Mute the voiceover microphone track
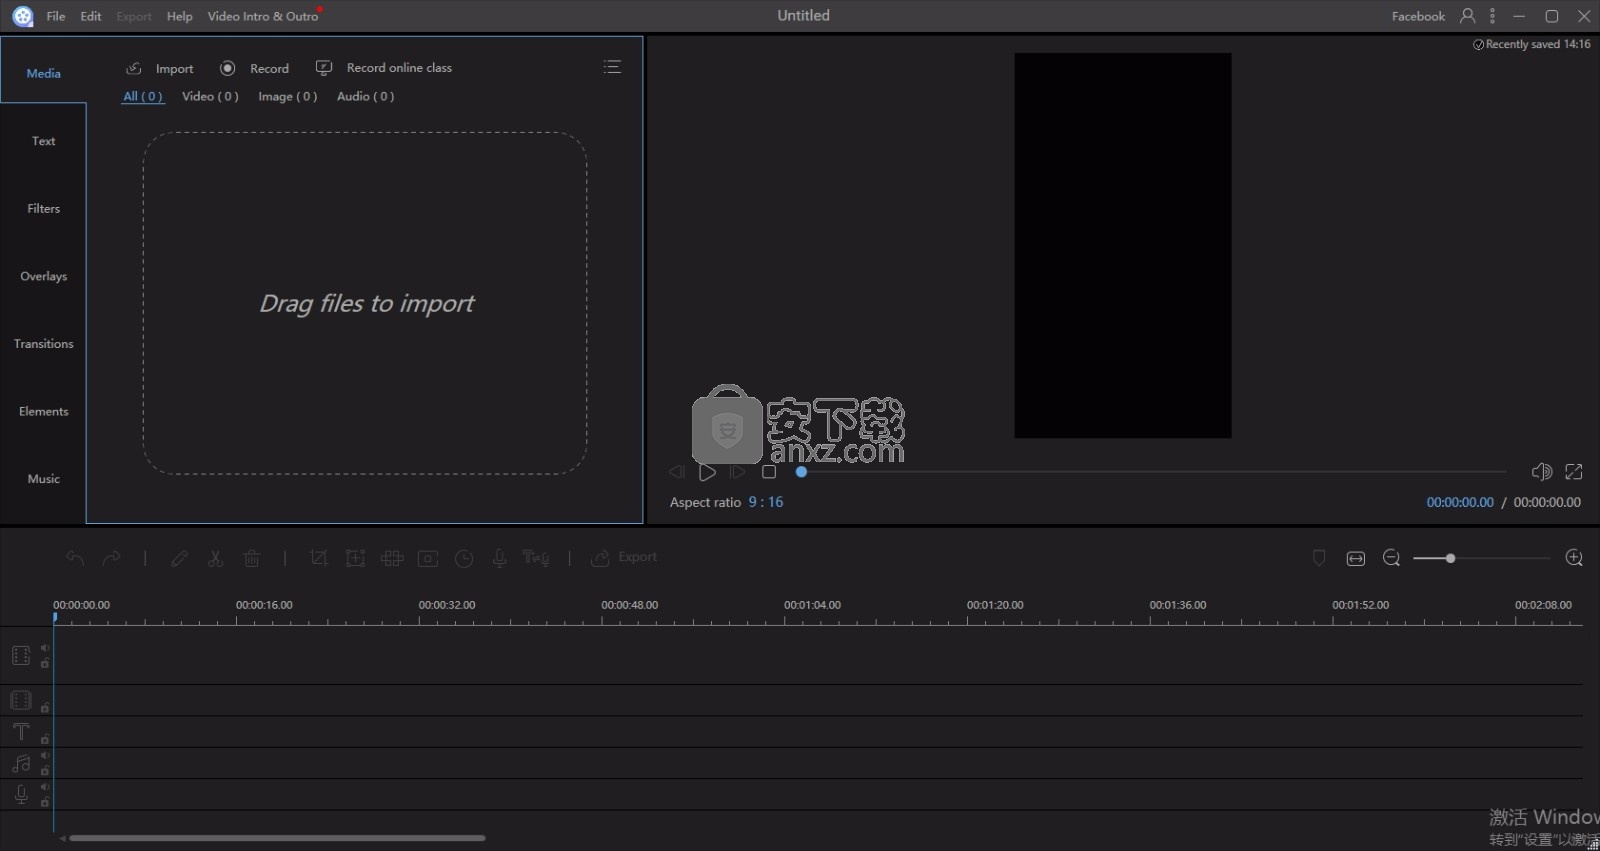The height and width of the screenshot is (851, 1600). pos(45,787)
